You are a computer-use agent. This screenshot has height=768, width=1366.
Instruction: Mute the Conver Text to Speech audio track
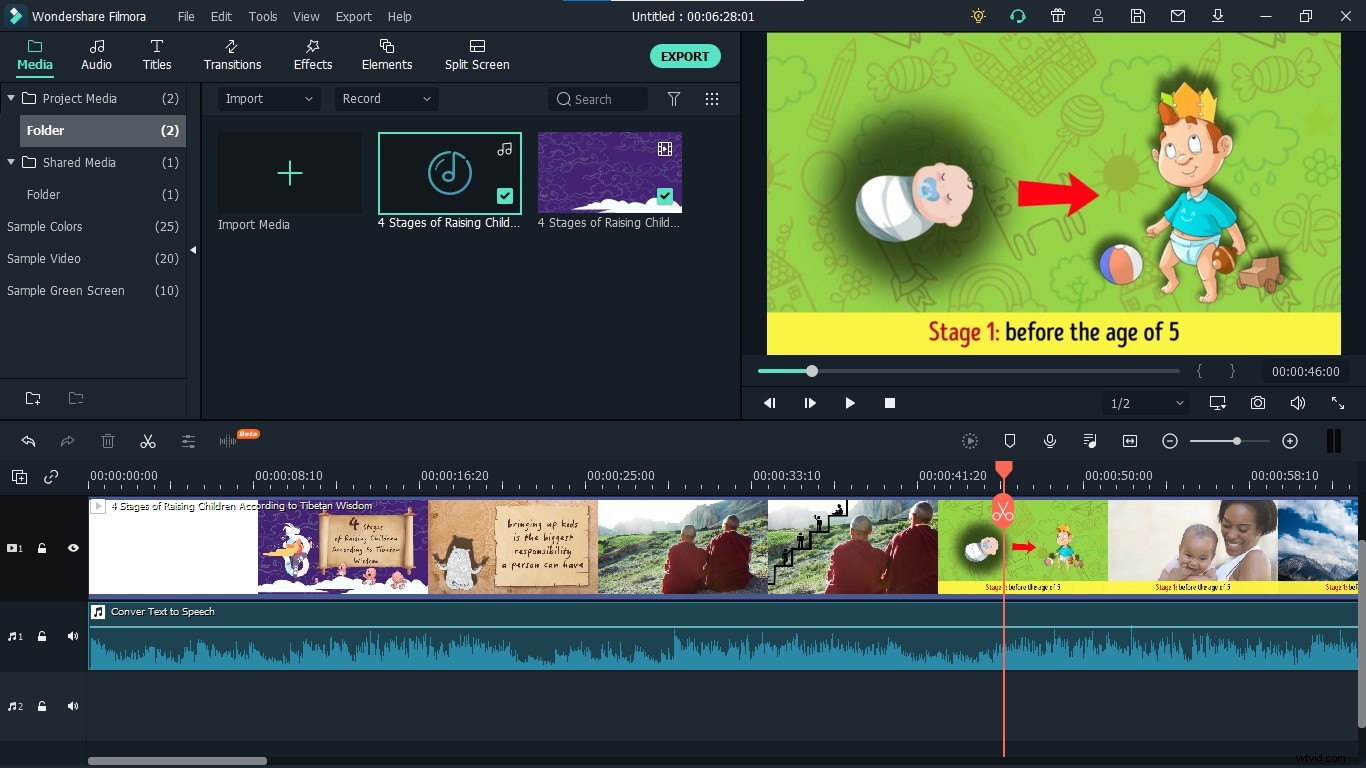point(72,636)
